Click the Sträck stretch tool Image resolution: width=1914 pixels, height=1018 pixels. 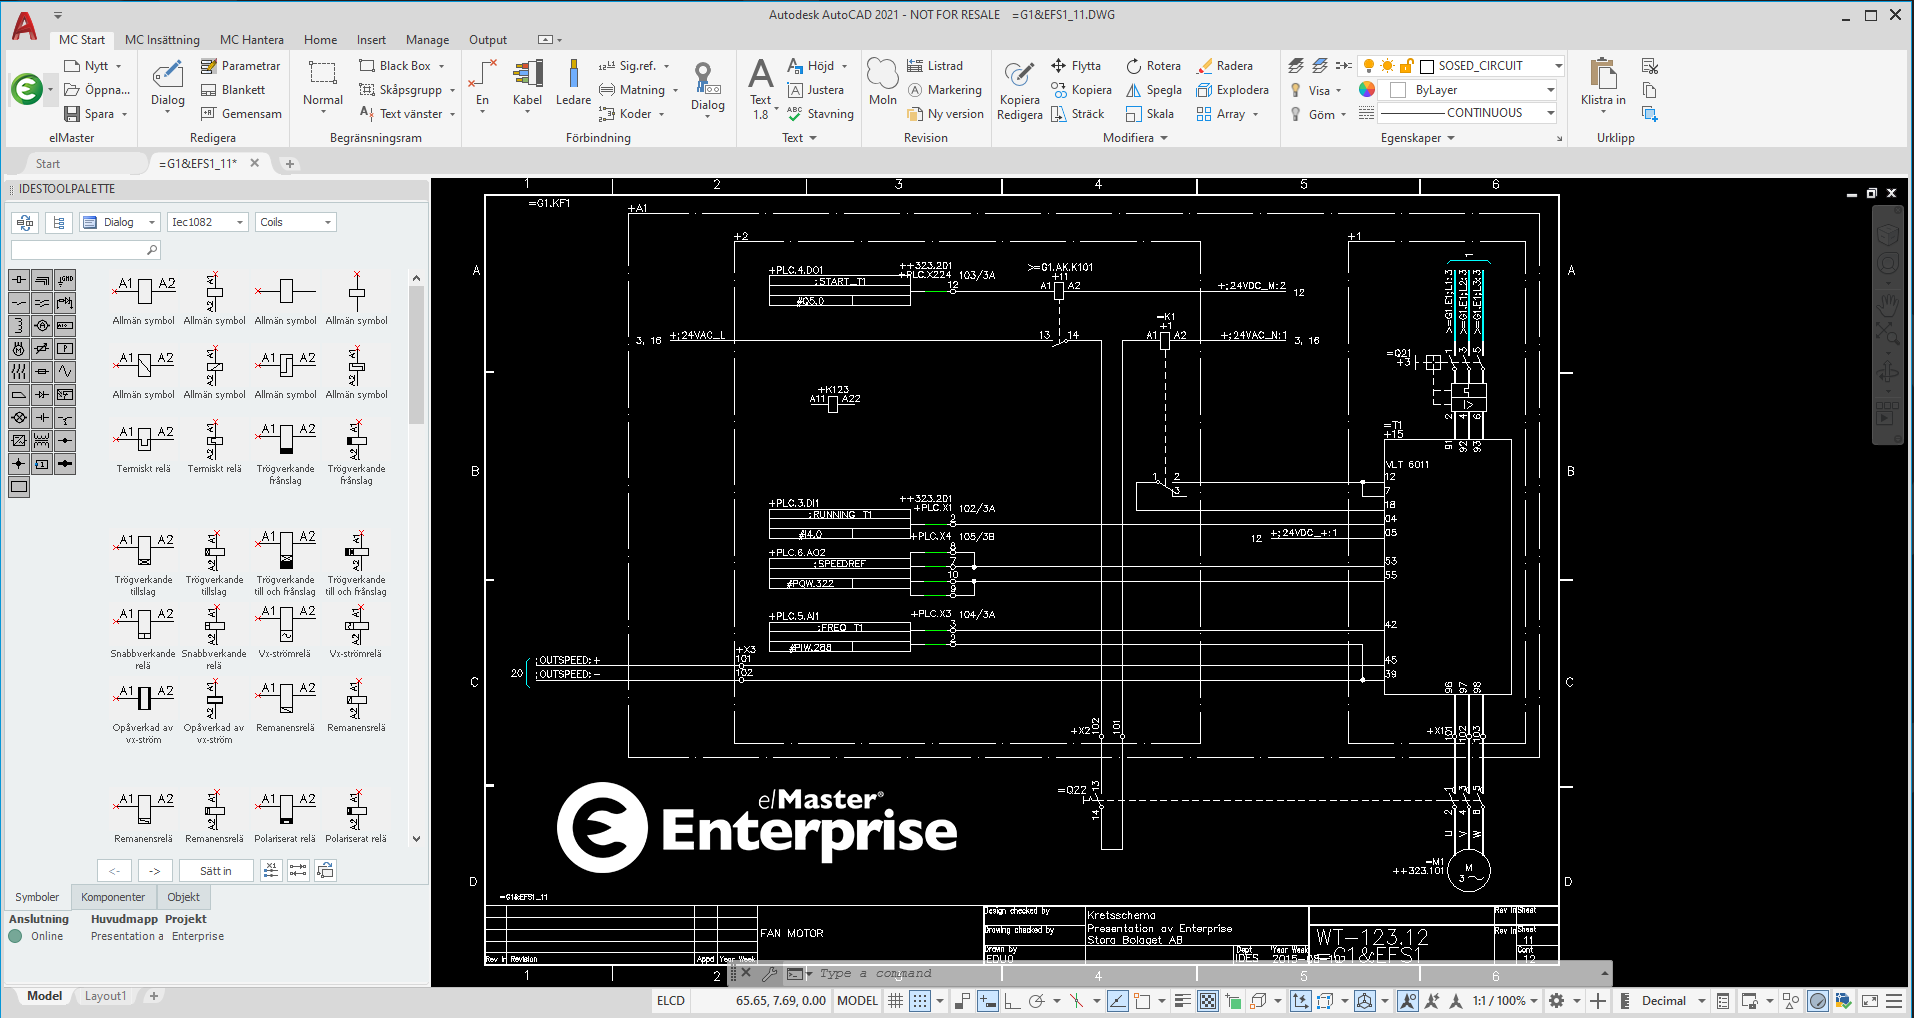tap(1077, 114)
